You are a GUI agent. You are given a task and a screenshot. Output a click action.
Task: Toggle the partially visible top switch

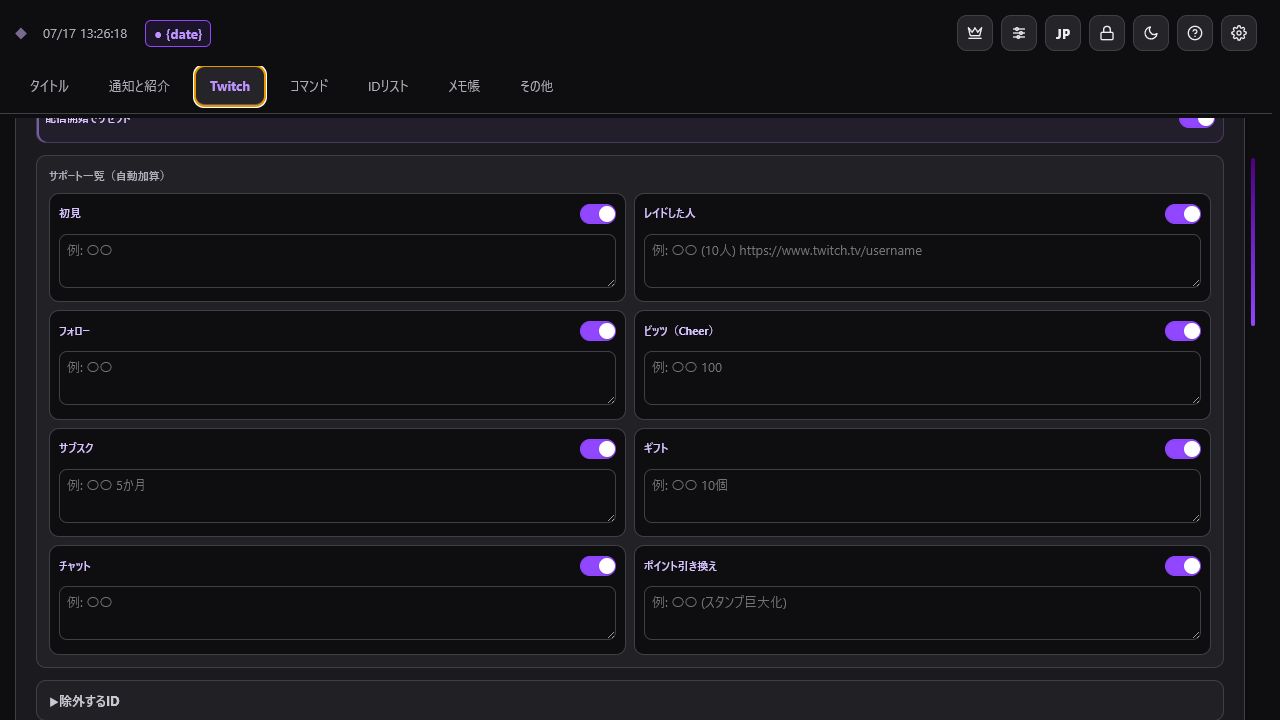(1197, 121)
